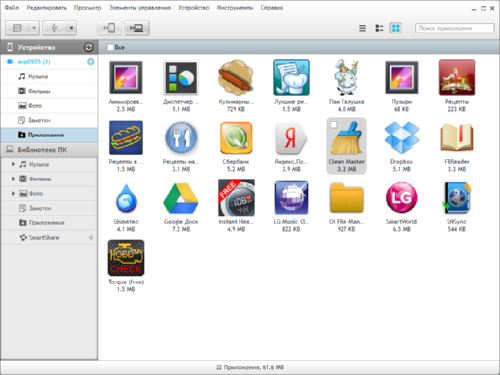Open device Заметки category
This screenshot has height=375, width=500.
click(x=49, y=120)
